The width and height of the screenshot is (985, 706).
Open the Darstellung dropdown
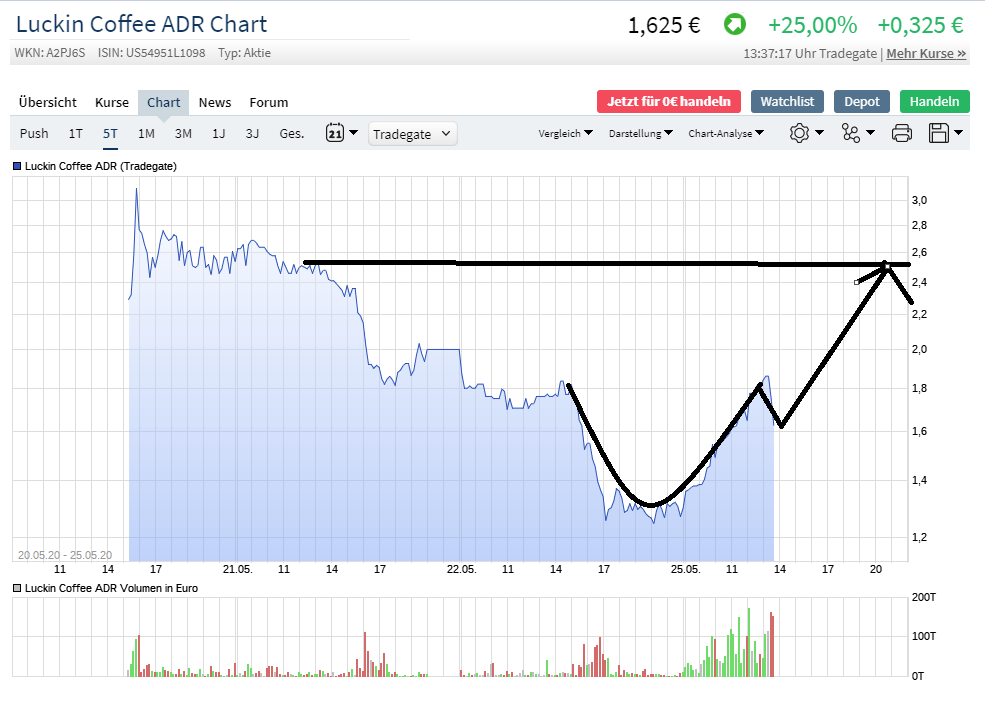(641, 133)
